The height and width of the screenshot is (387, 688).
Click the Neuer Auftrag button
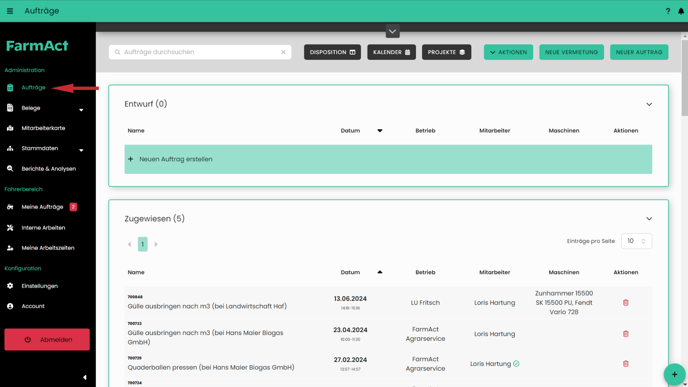point(639,52)
